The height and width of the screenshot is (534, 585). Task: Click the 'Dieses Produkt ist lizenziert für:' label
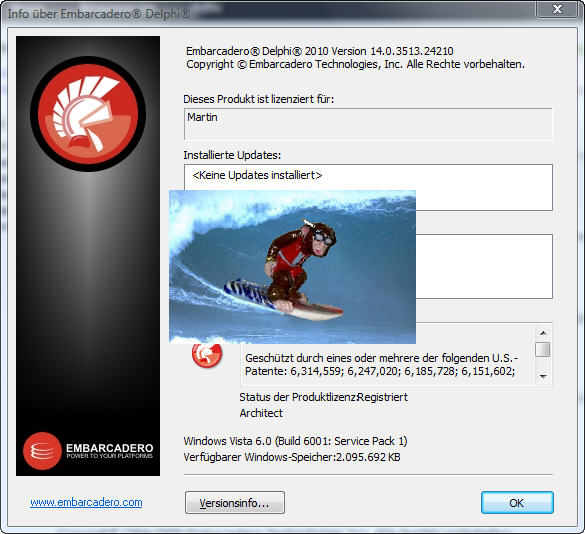(x=259, y=99)
